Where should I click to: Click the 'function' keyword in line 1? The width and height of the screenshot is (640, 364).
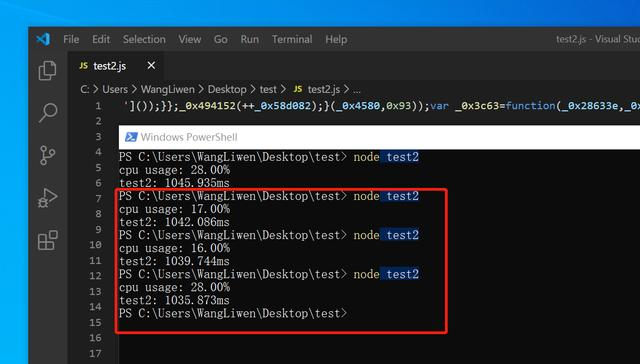pos(530,106)
